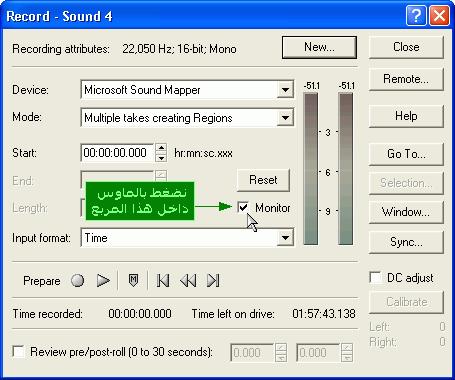Click the New... button

[x=319, y=47]
